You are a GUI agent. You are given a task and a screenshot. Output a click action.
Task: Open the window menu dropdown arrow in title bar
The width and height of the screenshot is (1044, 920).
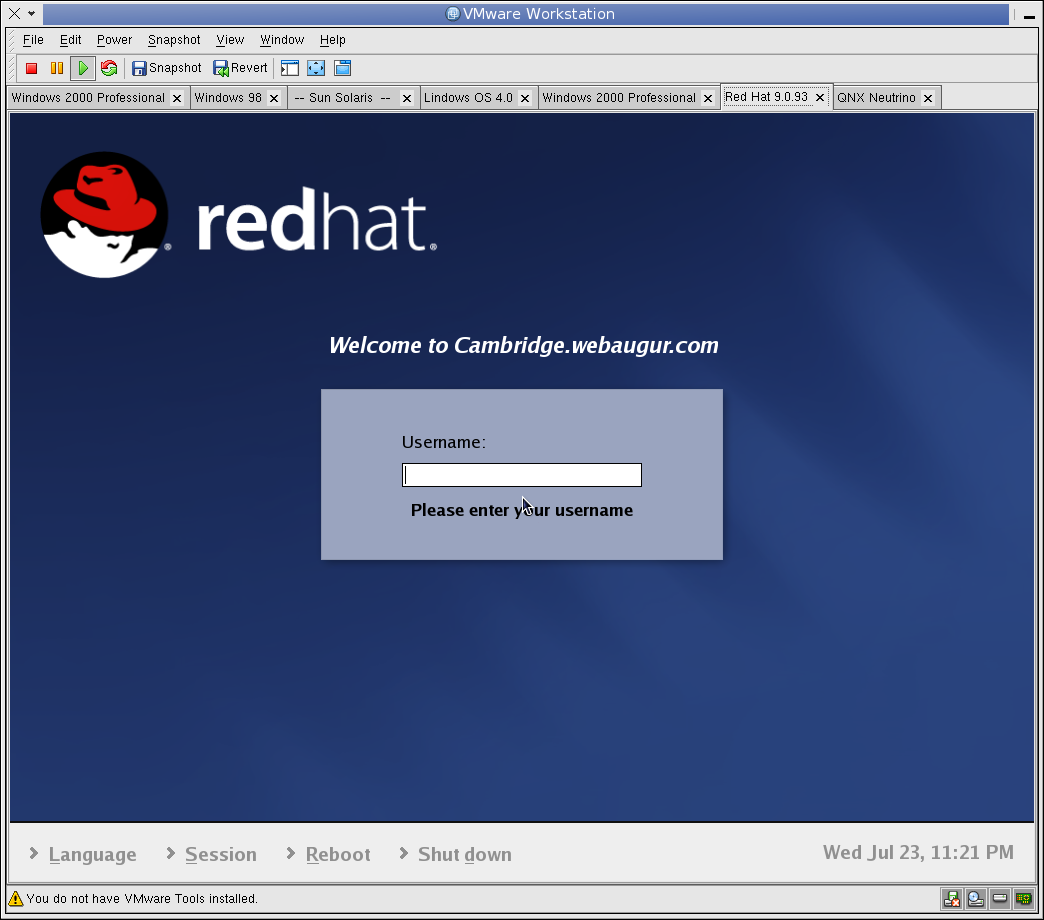[31, 13]
